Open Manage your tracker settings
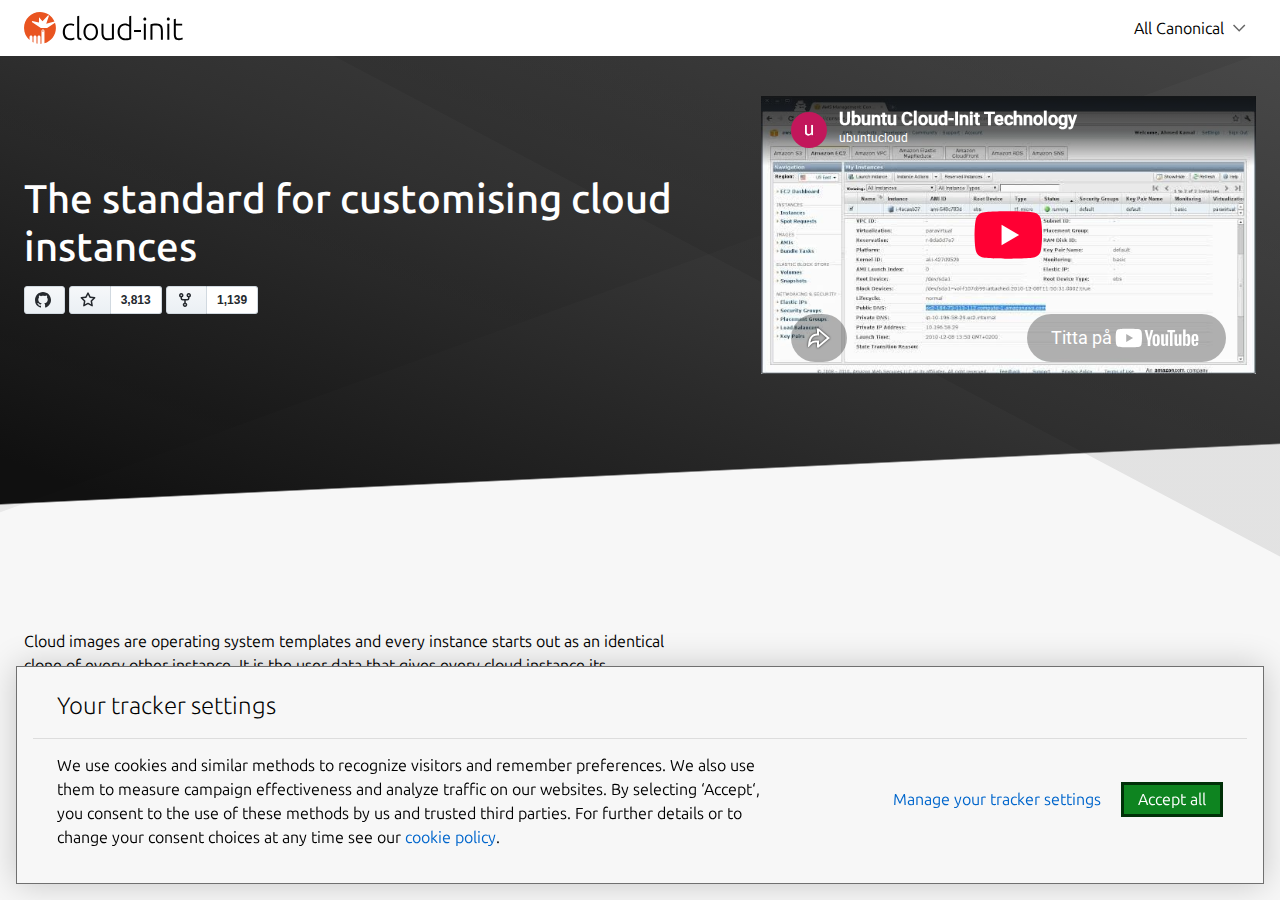Screen dimensions: 1280x900 pos(997,799)
